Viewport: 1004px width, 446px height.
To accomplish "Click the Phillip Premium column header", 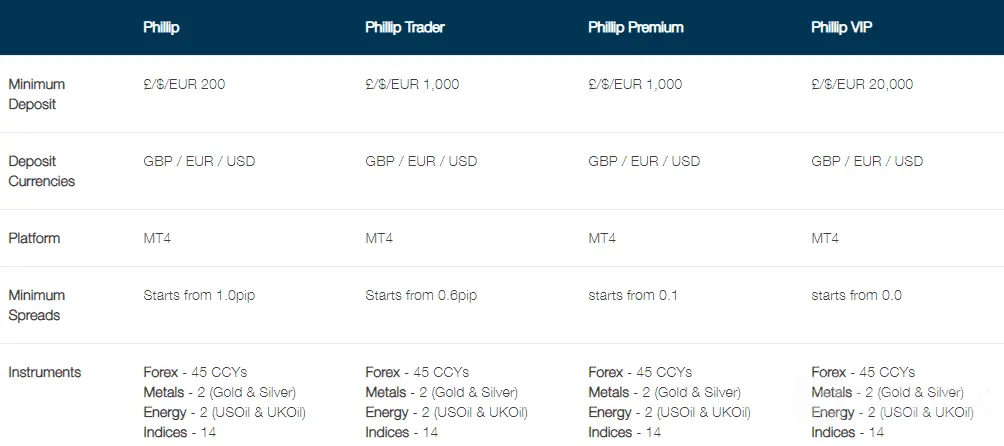I will (636, 27).
